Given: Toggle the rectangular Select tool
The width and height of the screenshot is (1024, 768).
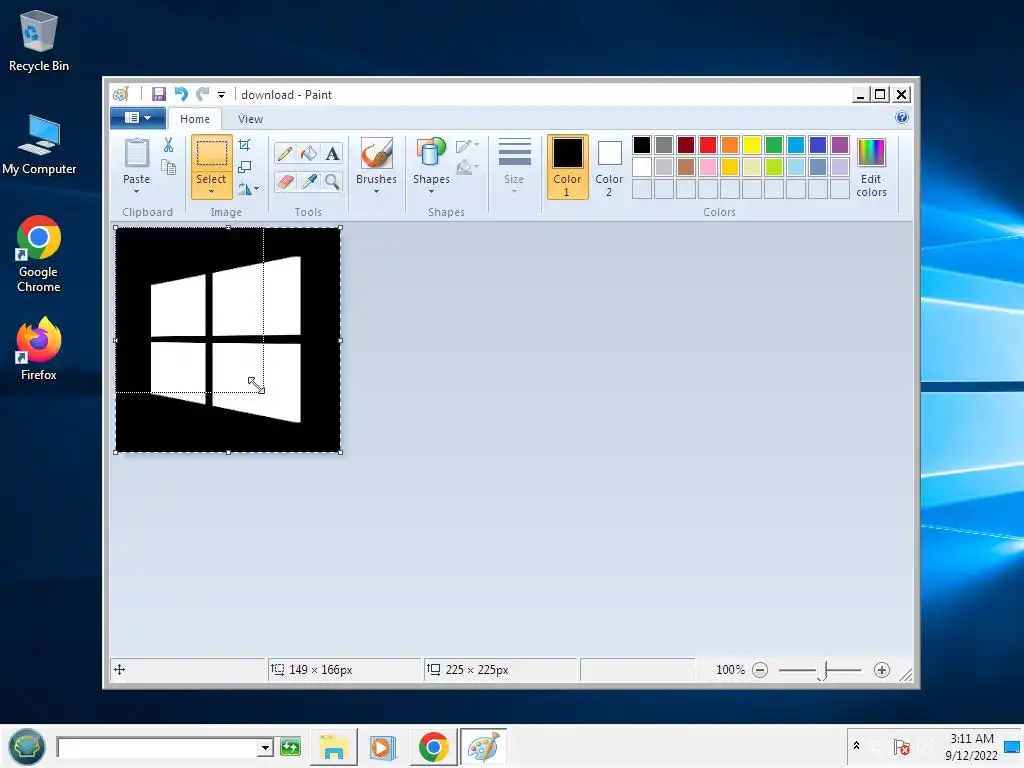Looking at the screenshot, I should click(212, 154).
